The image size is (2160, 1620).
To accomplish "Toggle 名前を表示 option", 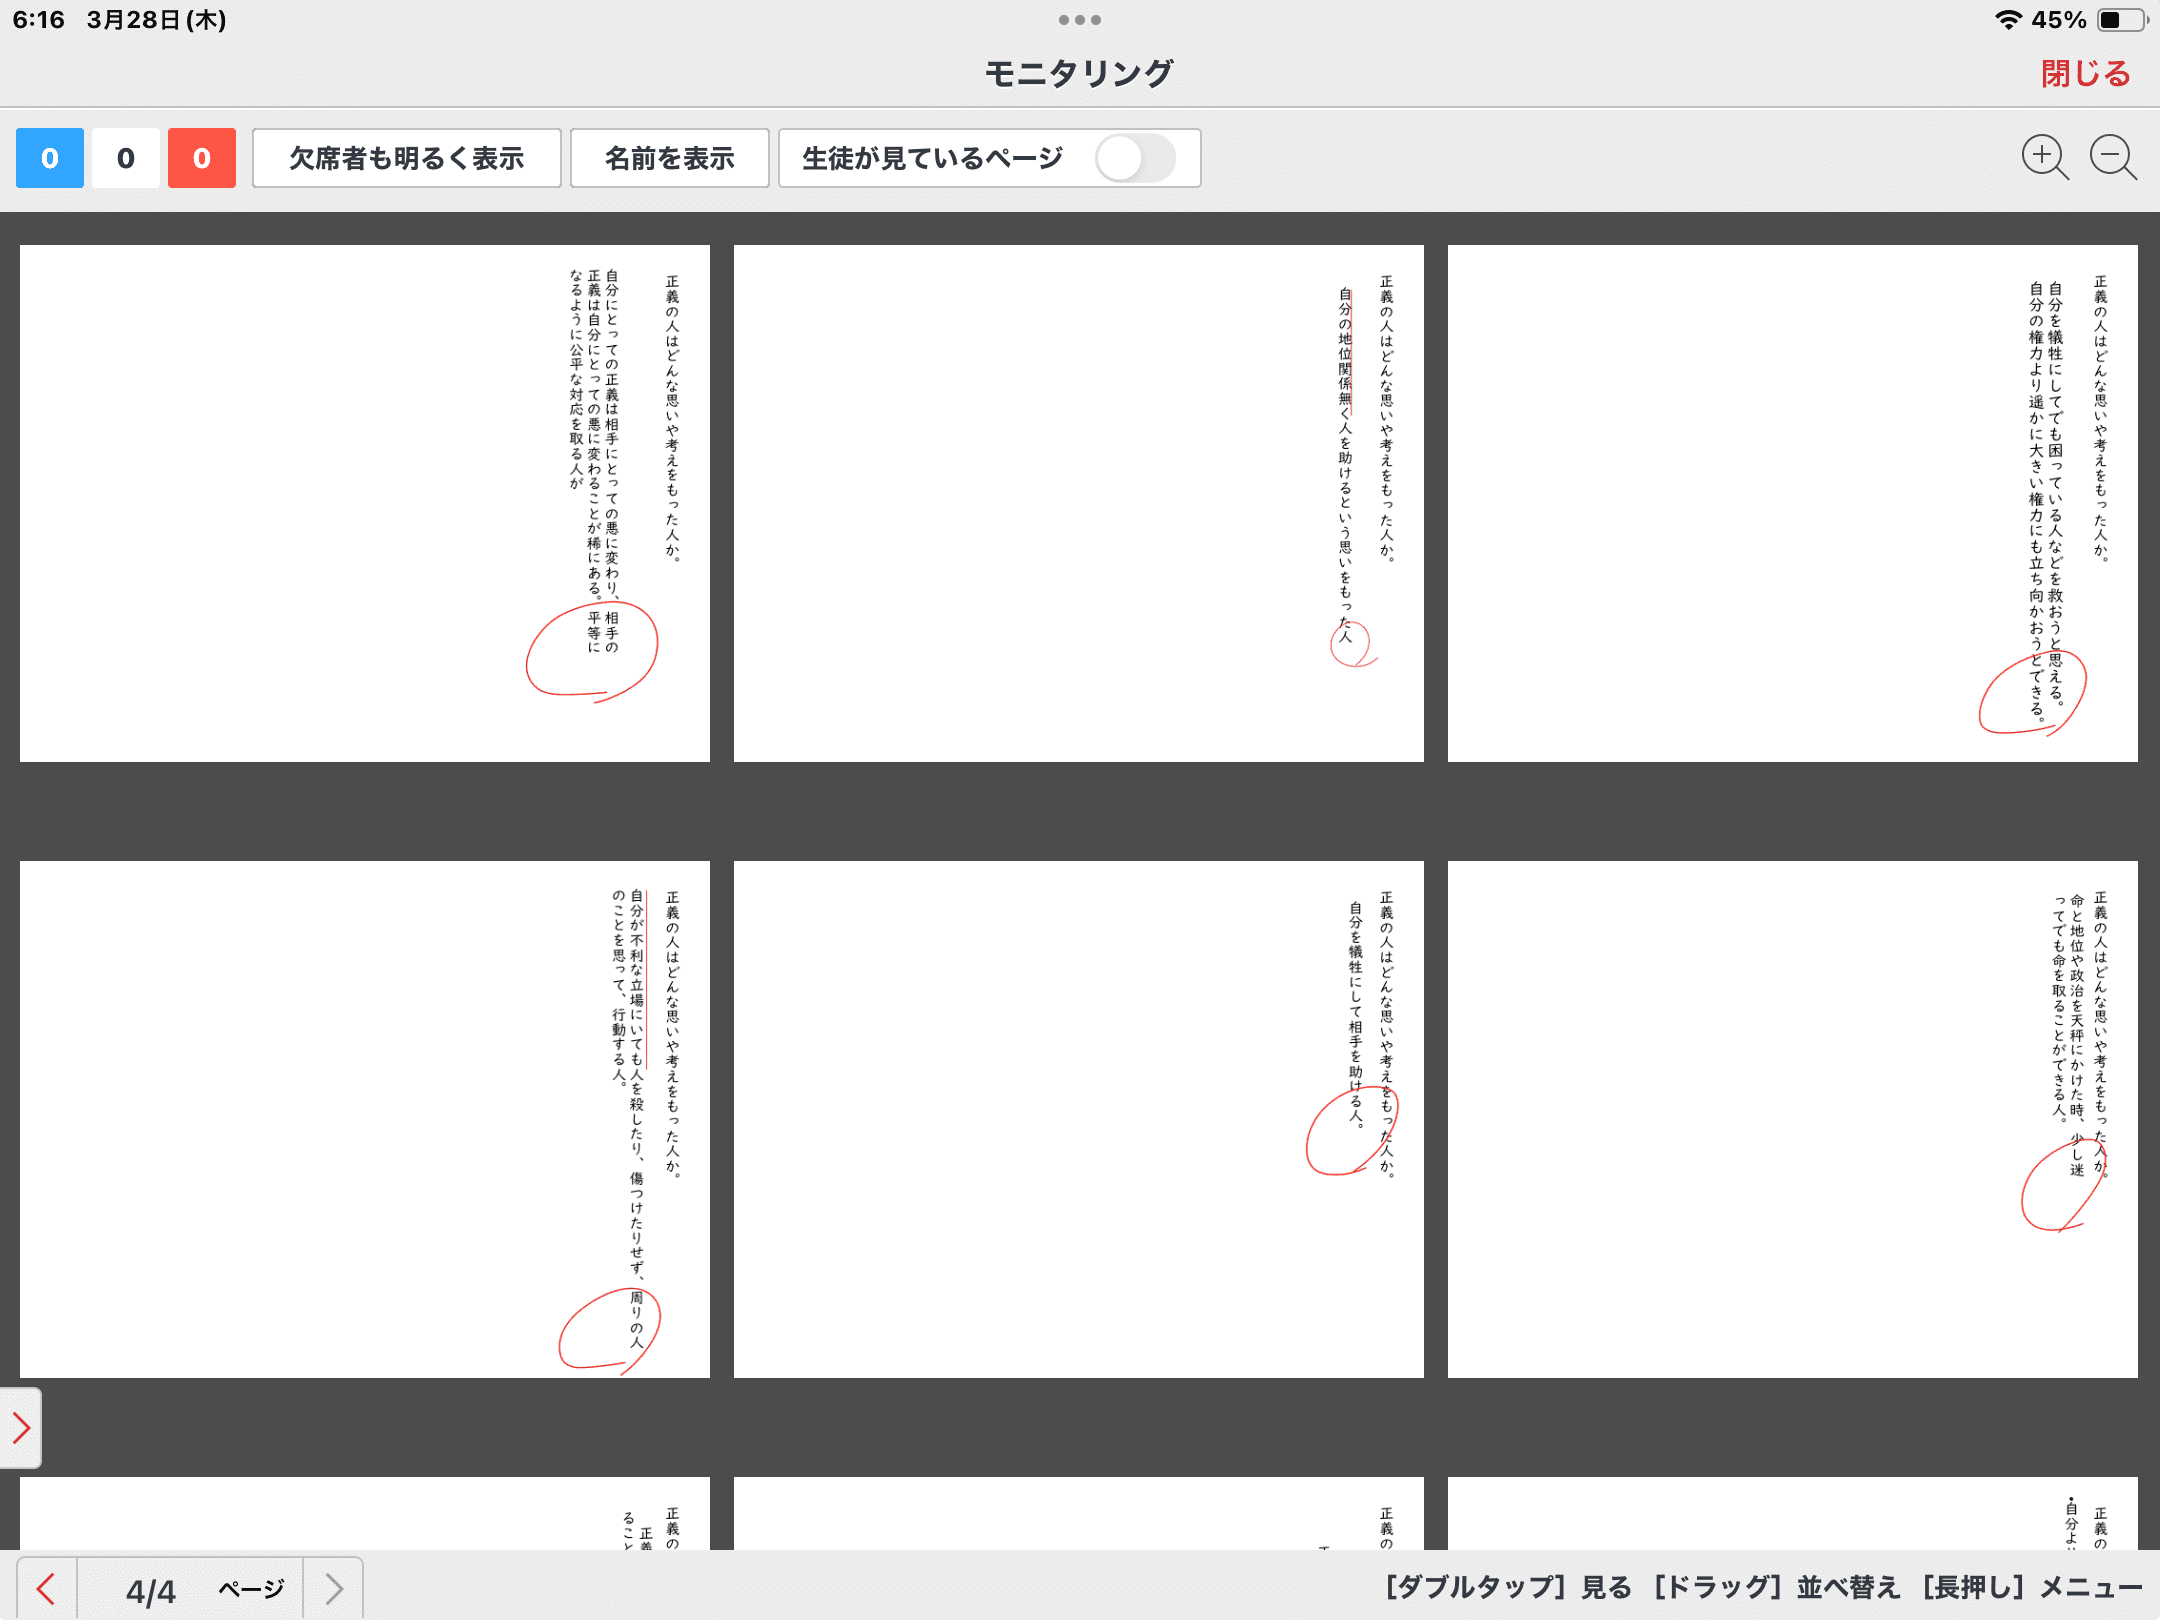I will click(x=669, y=158).
